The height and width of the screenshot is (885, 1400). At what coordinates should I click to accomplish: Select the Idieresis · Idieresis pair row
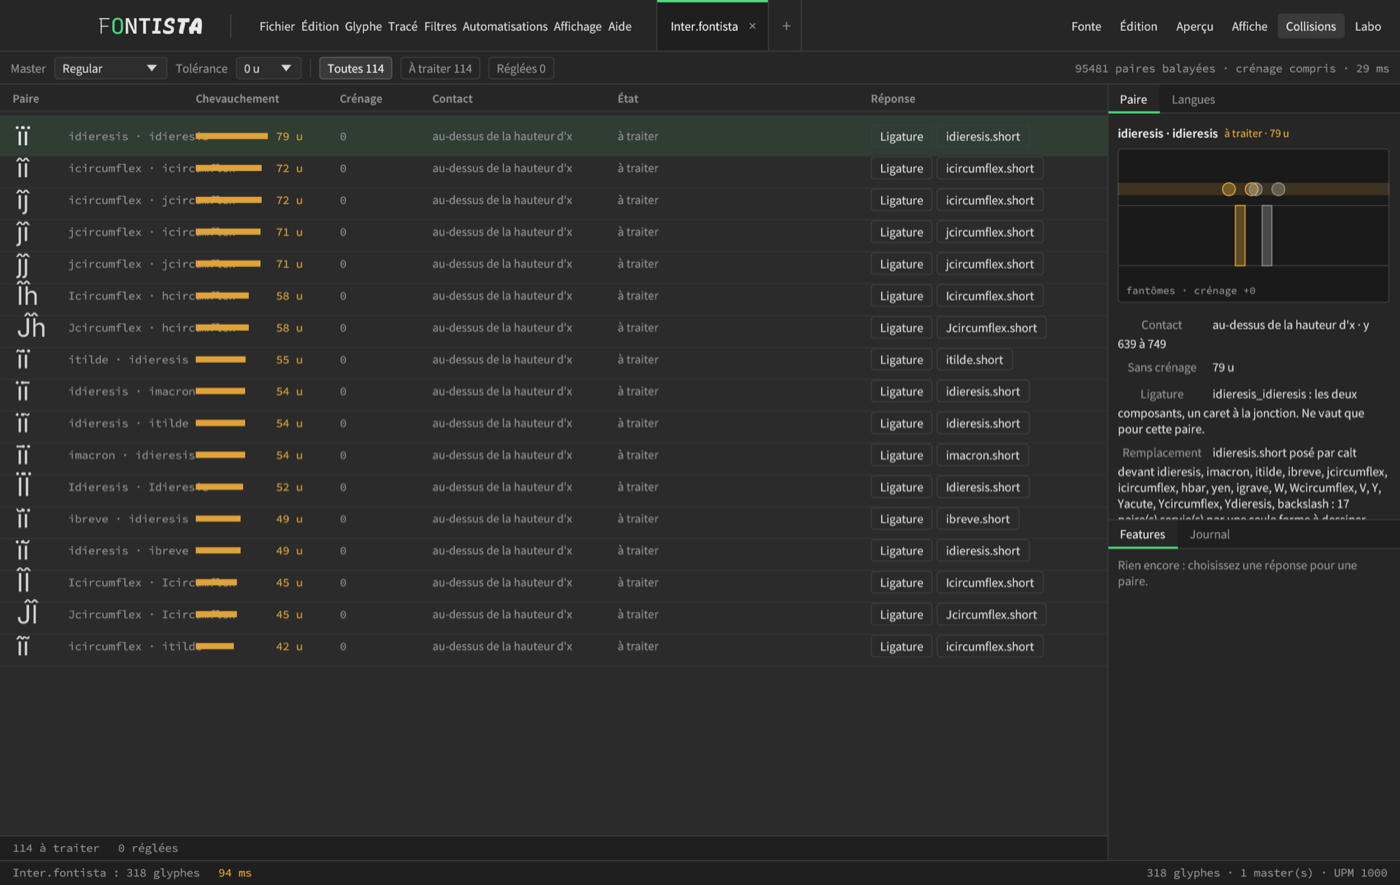click(x=554, y=487)
